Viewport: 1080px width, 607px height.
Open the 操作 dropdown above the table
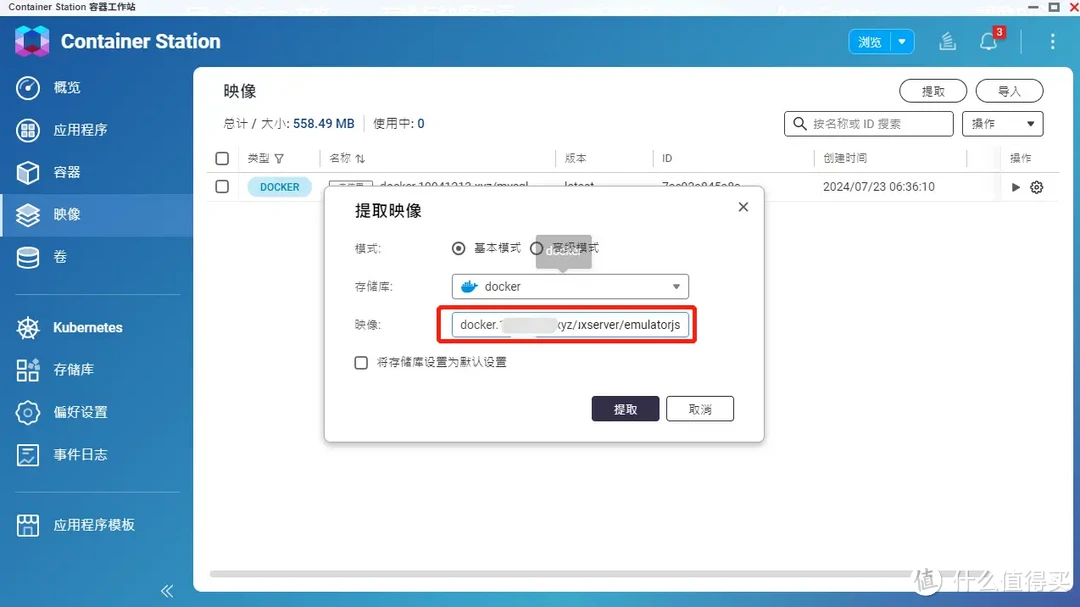(x=1002, y=123)
